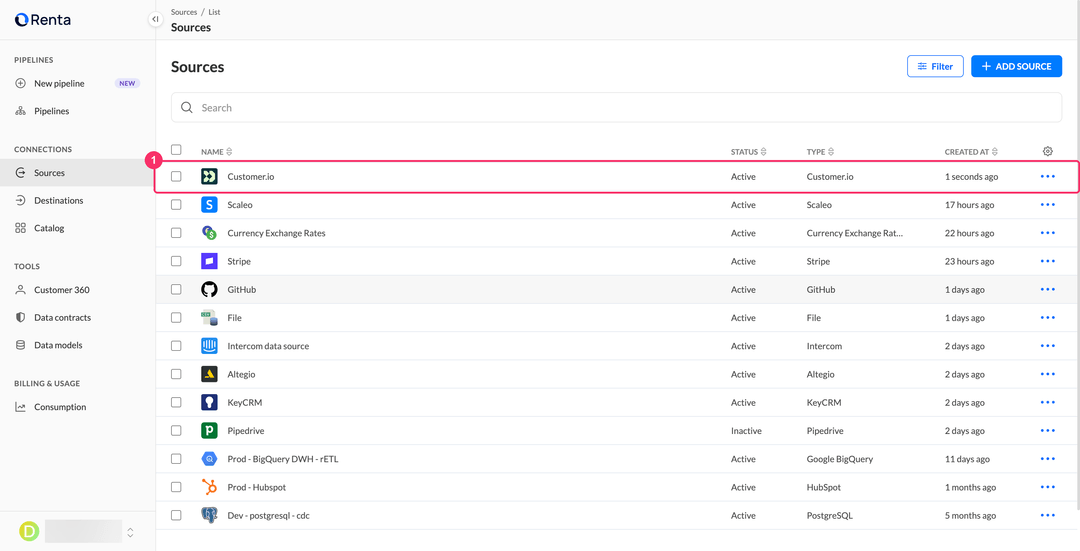Image resolution: width=1080 pixels, height=551 pixels.
Task: Click the Scaleo source logo icon
Action: coord(209,205)
